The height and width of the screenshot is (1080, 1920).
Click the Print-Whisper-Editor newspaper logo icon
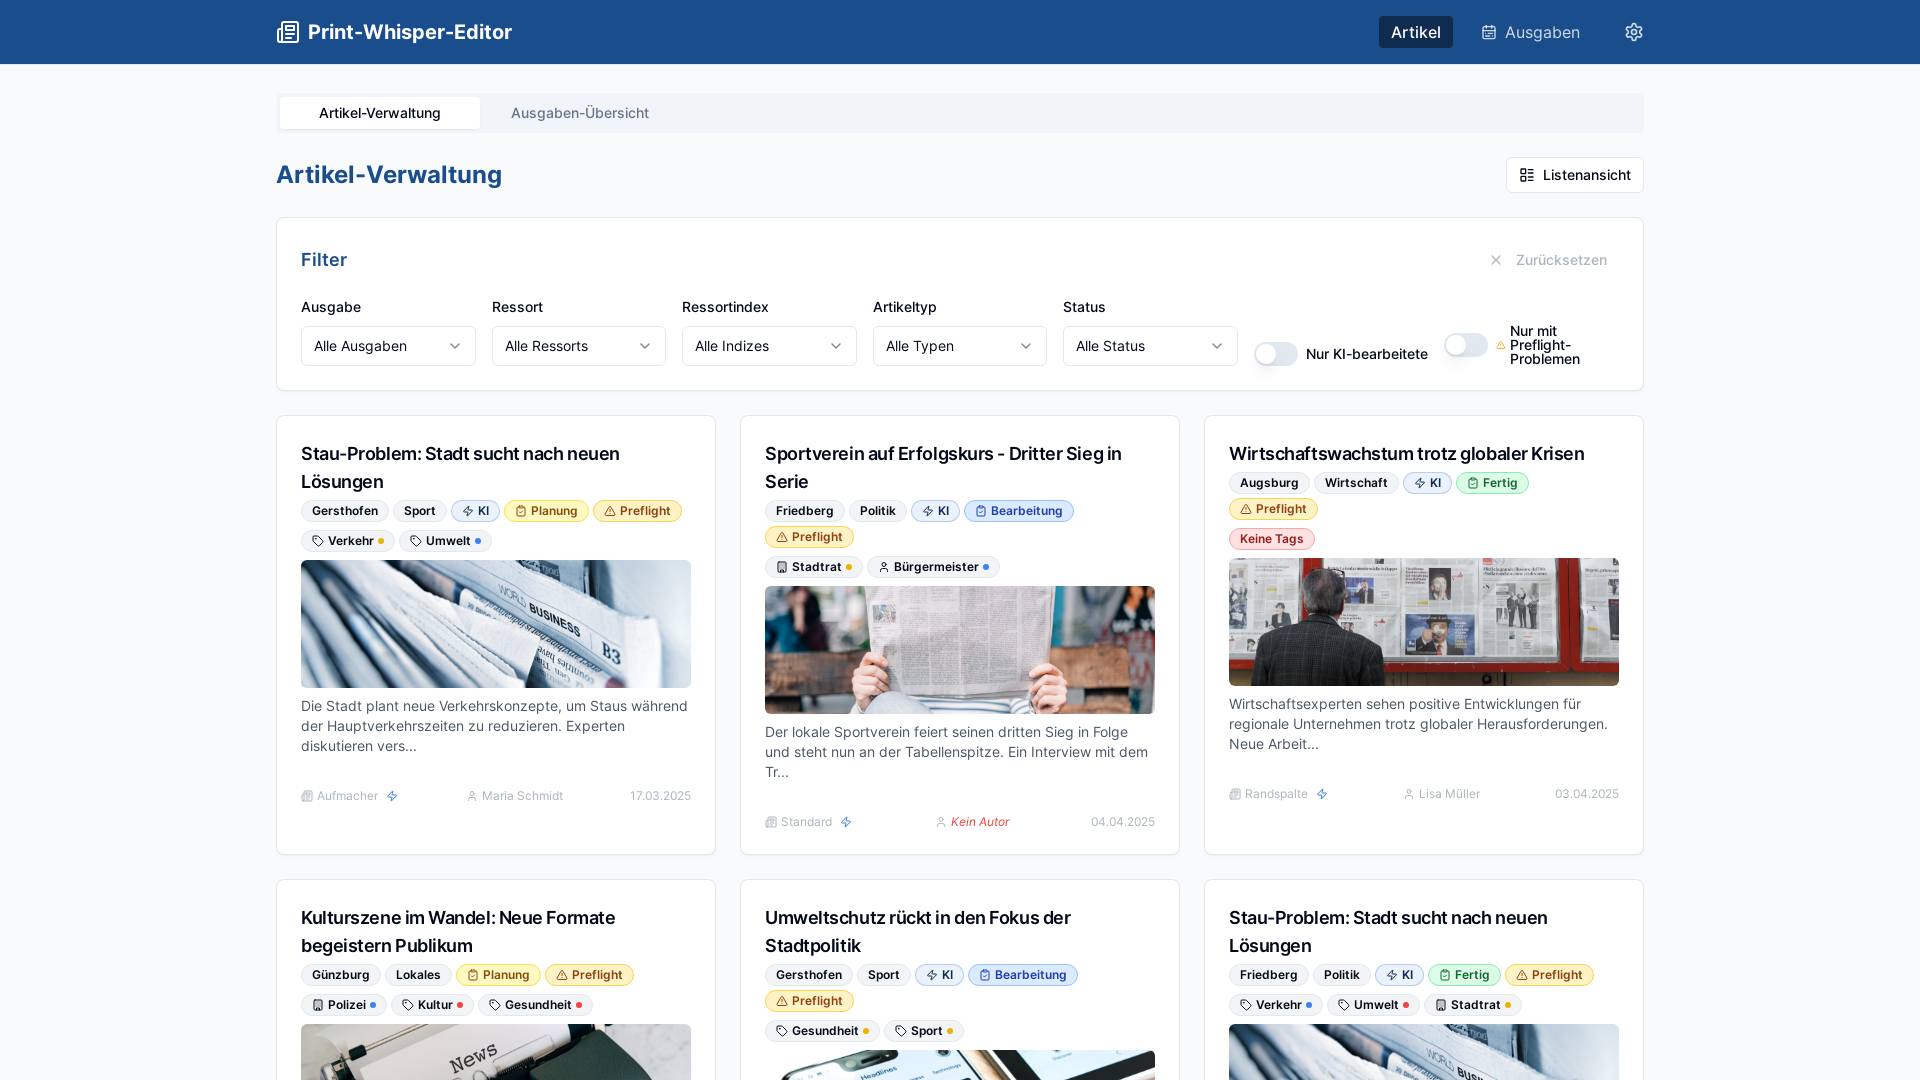click(x=288, y=32)
